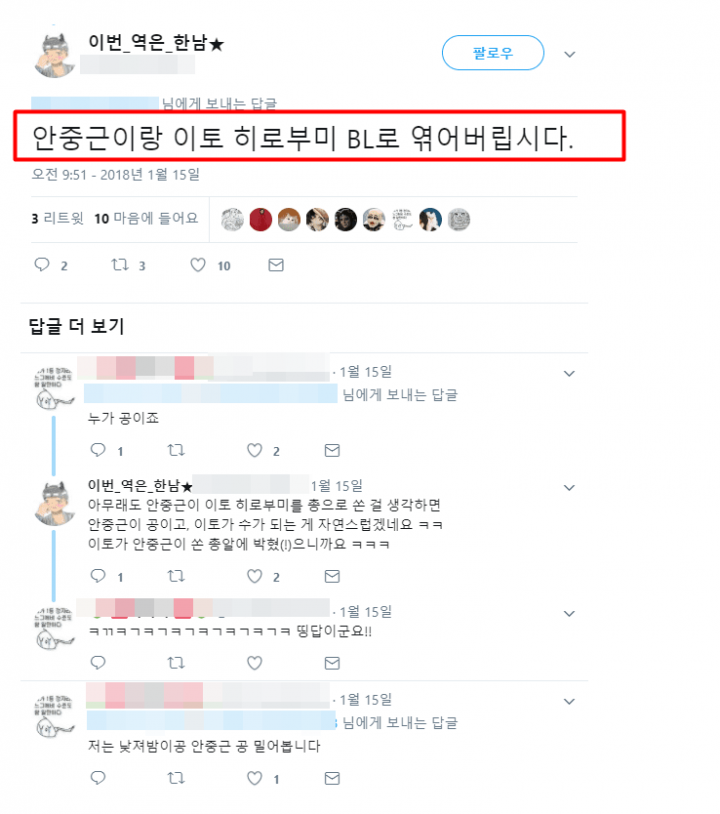This screenshot has width=720, height=814.
Task: Retweet the '누가 공이죠' reply
Action: [x=176, y=450]
